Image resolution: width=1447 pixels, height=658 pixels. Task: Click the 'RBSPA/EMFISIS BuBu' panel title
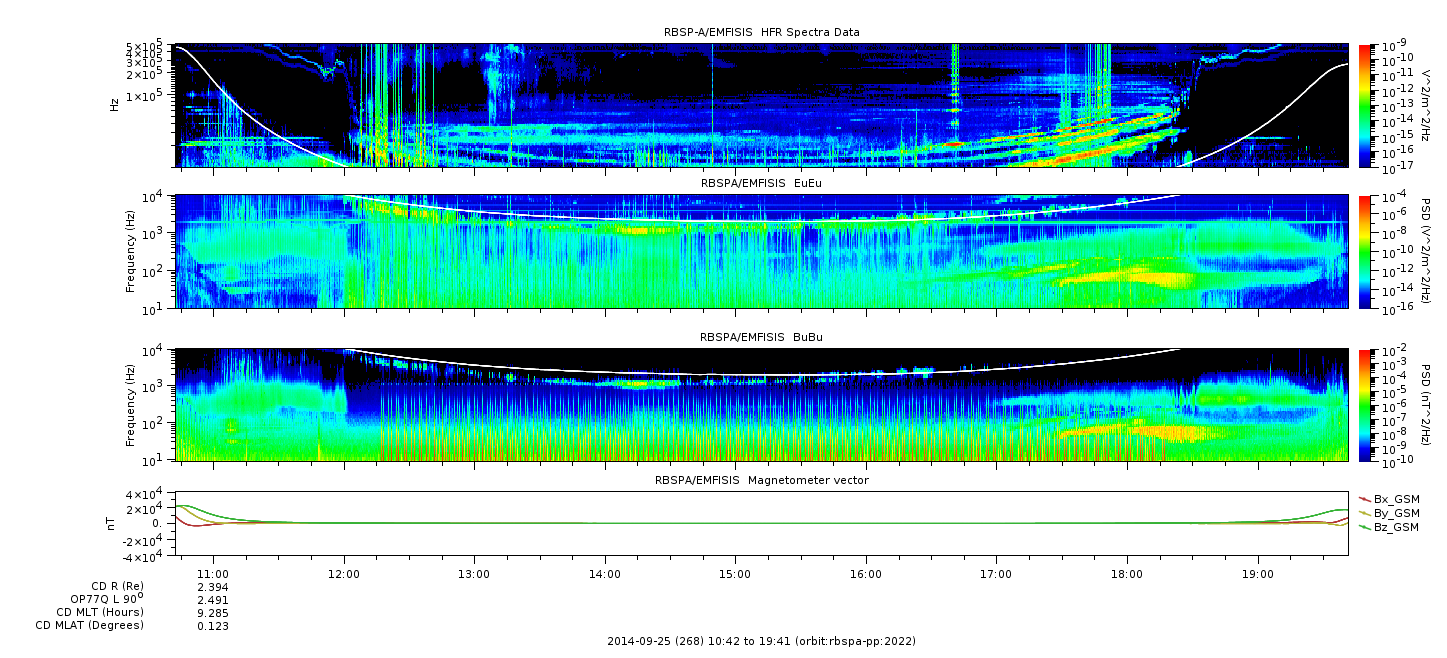click(761, 338)
